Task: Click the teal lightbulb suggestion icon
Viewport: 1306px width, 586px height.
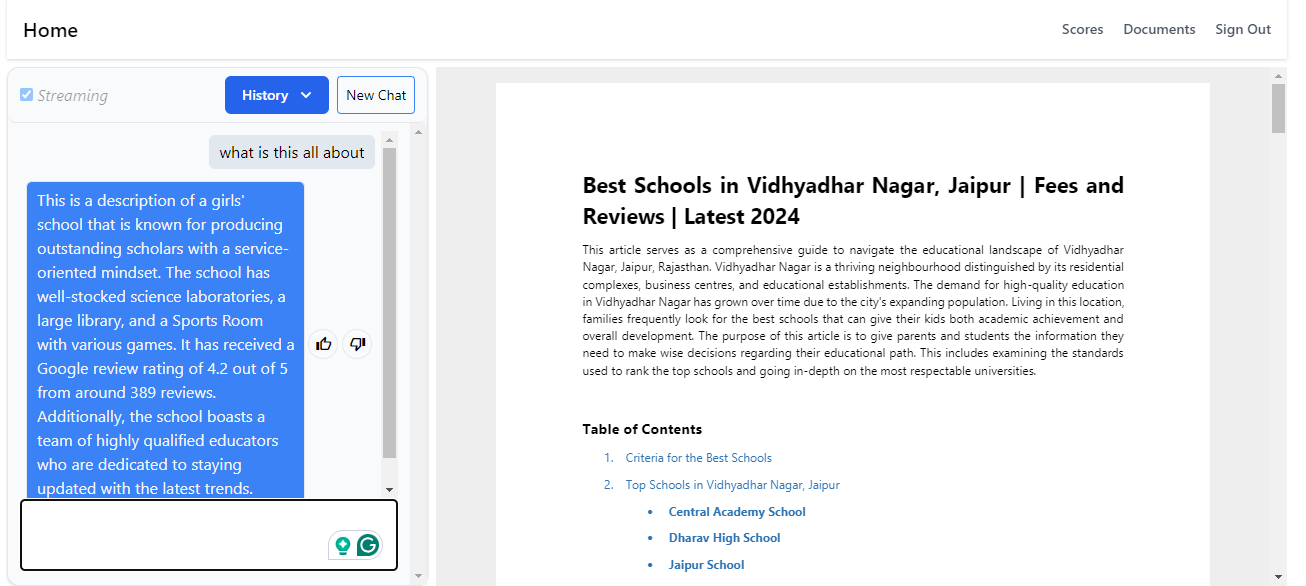Action: 343,545
